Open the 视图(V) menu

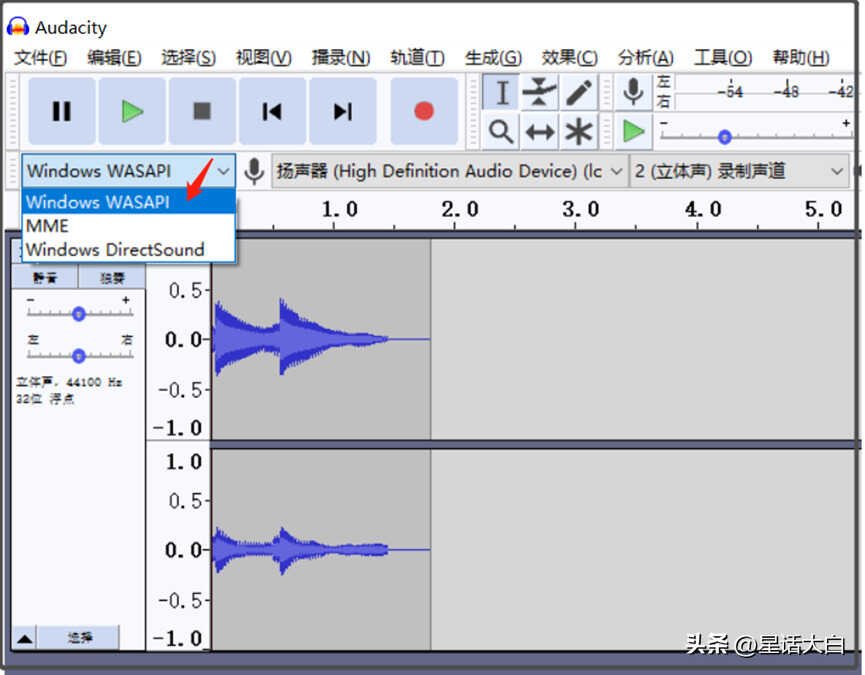pyautogui.click(x=264, y=57)
